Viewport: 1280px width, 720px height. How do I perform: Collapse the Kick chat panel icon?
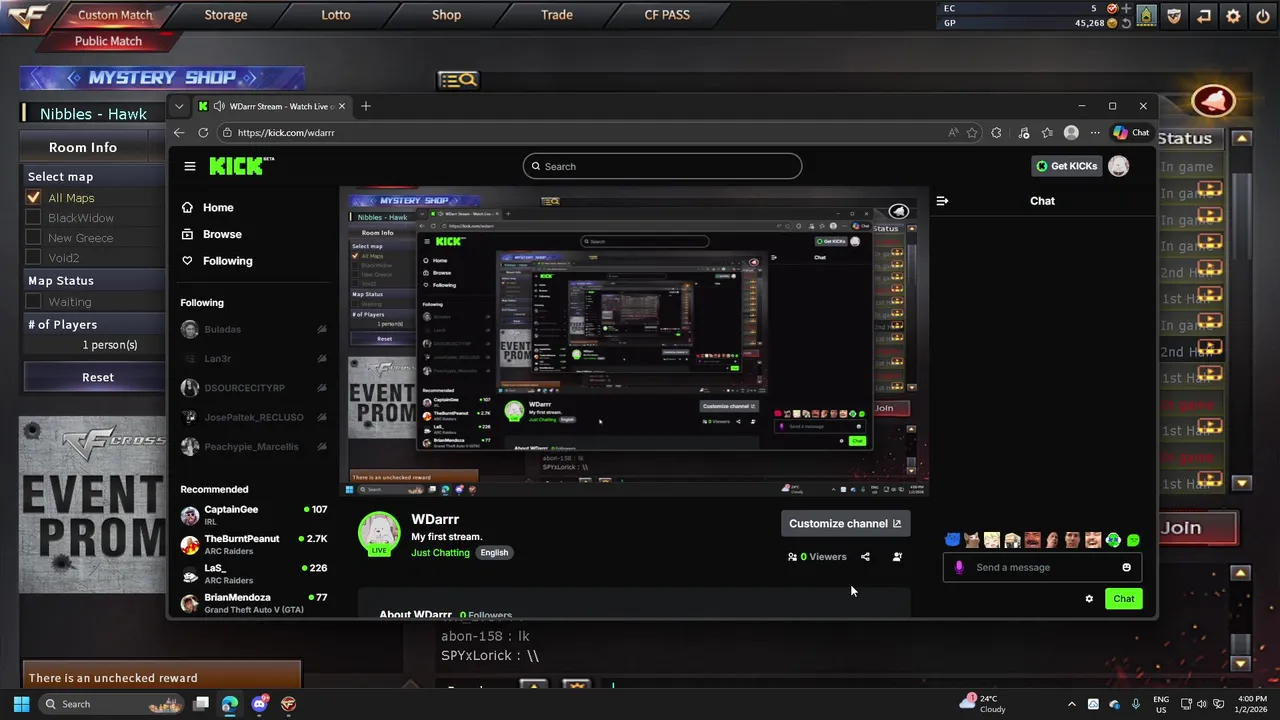(942, 201)
